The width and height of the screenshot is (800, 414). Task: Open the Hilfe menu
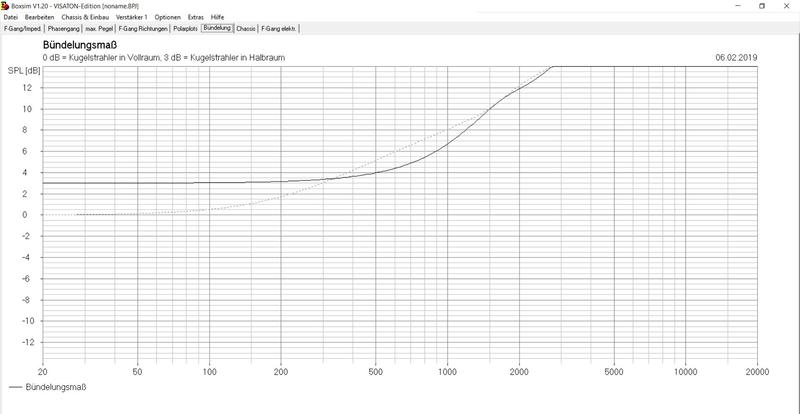point(217,17)
